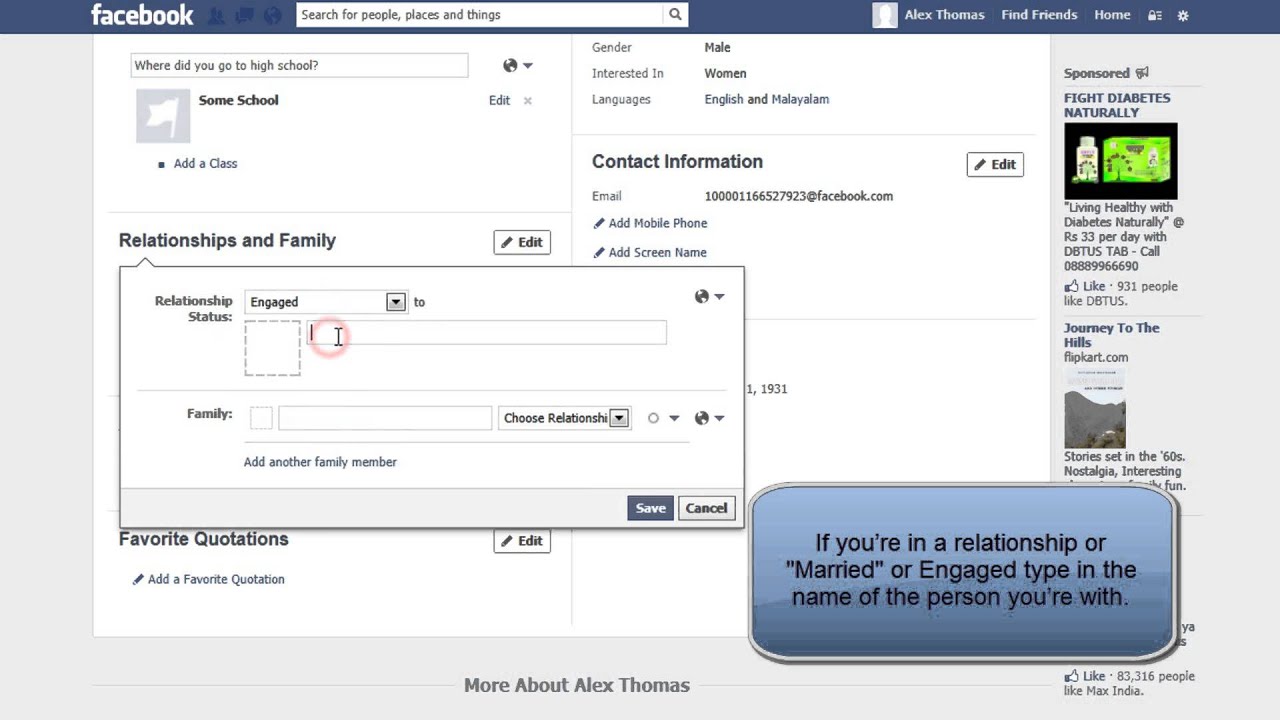1280x720 pixels.
Task: Open Alex Thomas profile link in header
Action: pyautogui.click(x=944, y=15)
